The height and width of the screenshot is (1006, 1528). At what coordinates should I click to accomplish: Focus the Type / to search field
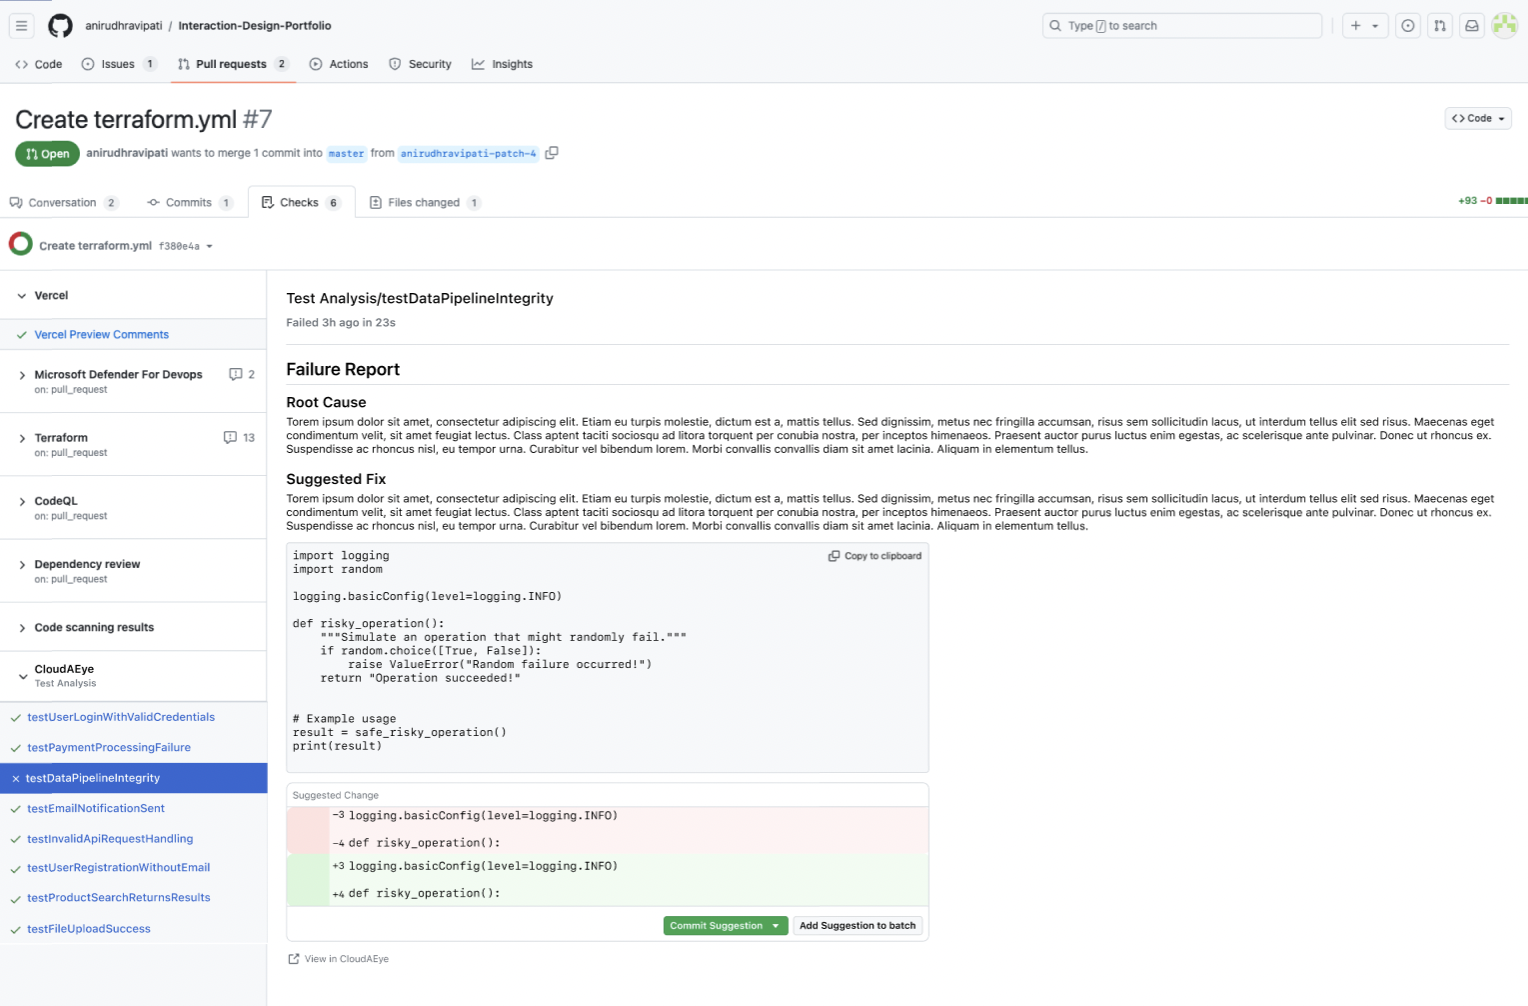1182,26
